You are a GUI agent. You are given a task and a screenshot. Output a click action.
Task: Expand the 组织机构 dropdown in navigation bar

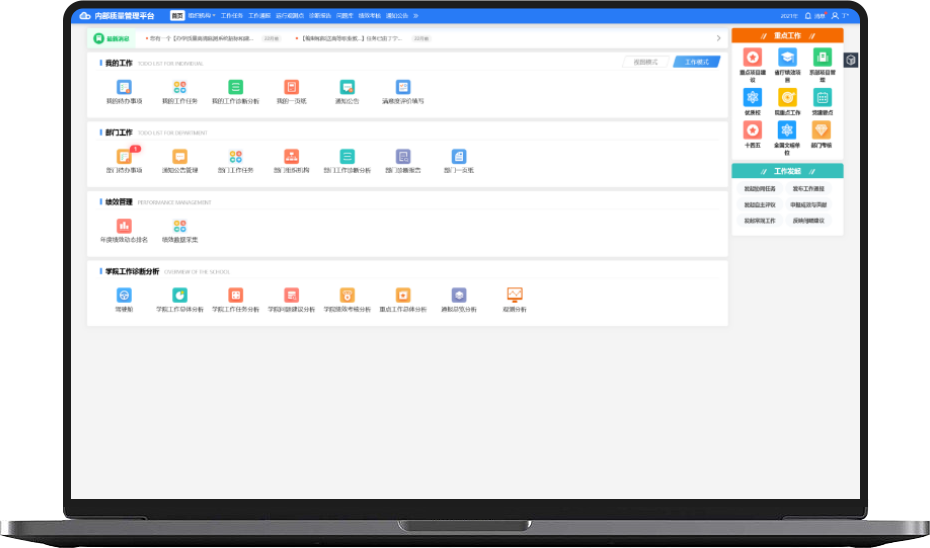201,16
